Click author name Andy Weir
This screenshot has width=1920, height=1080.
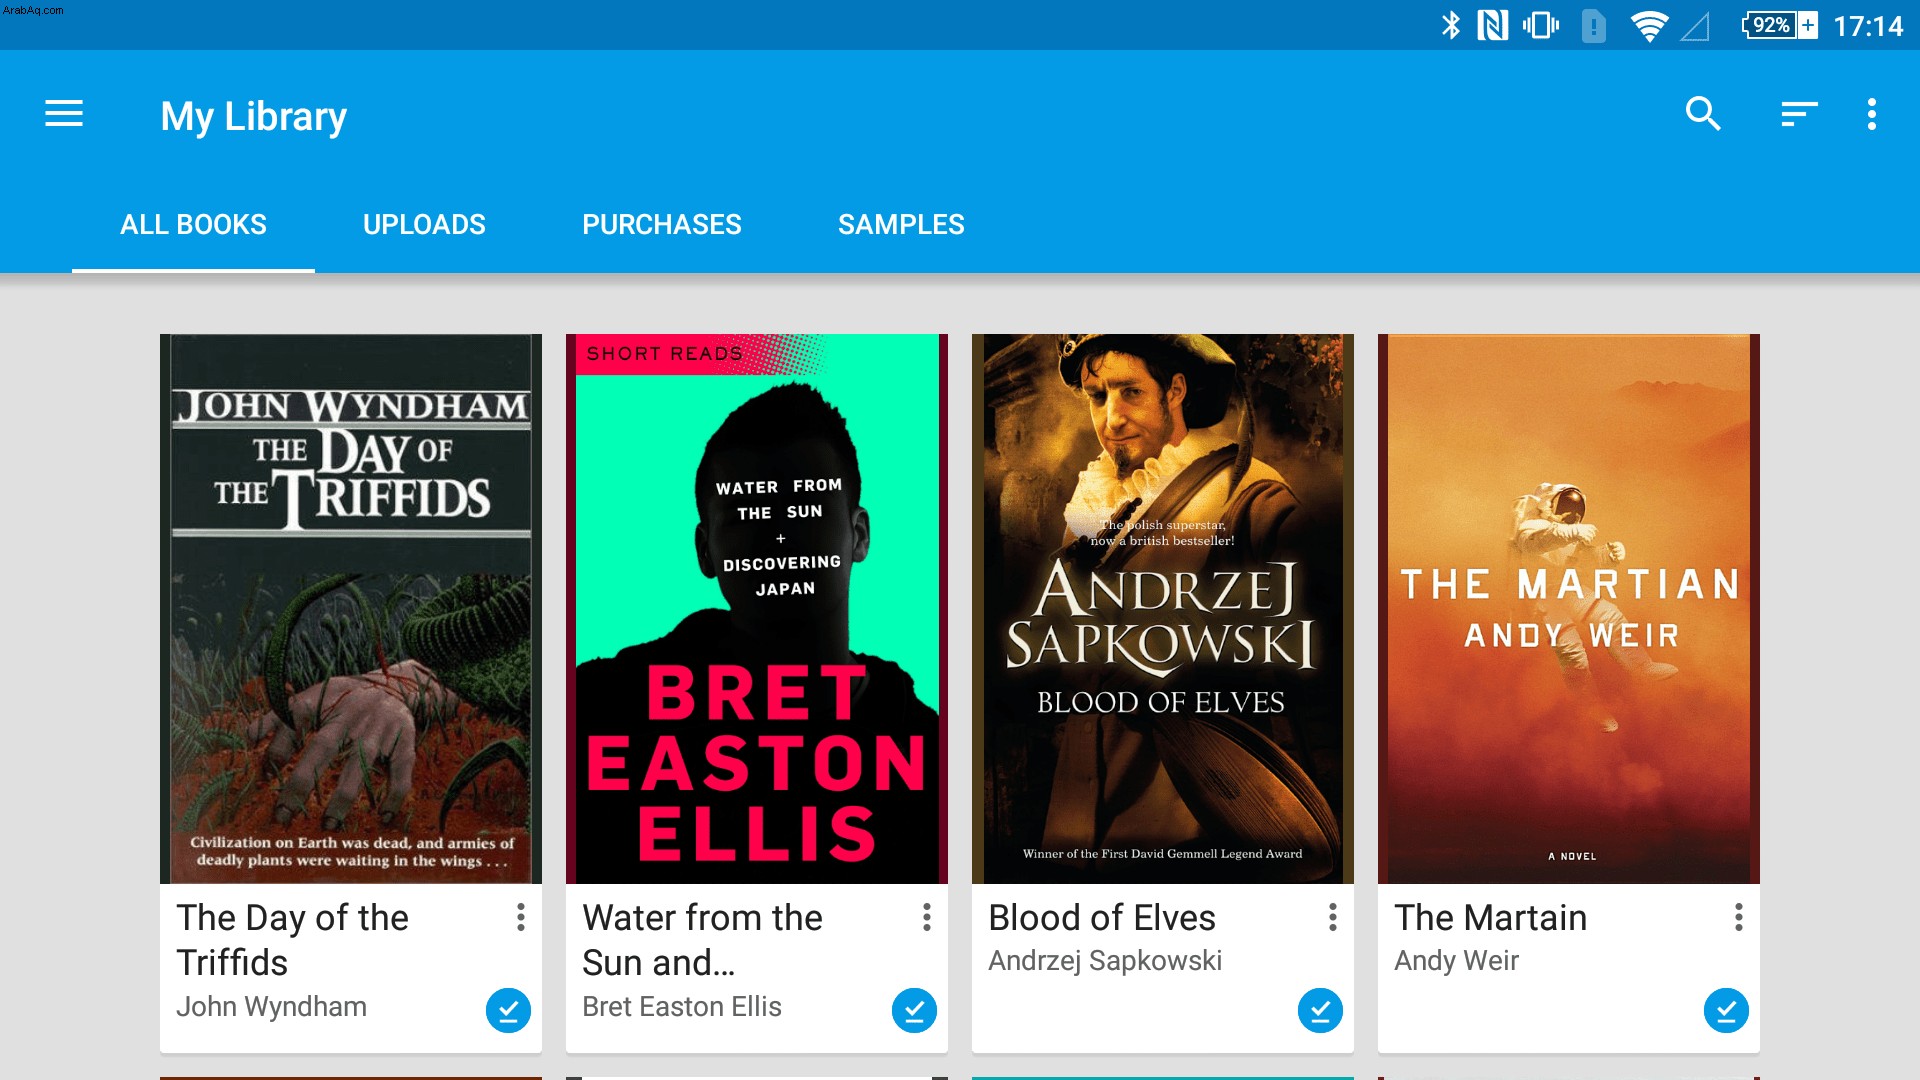pos(1456,961)
